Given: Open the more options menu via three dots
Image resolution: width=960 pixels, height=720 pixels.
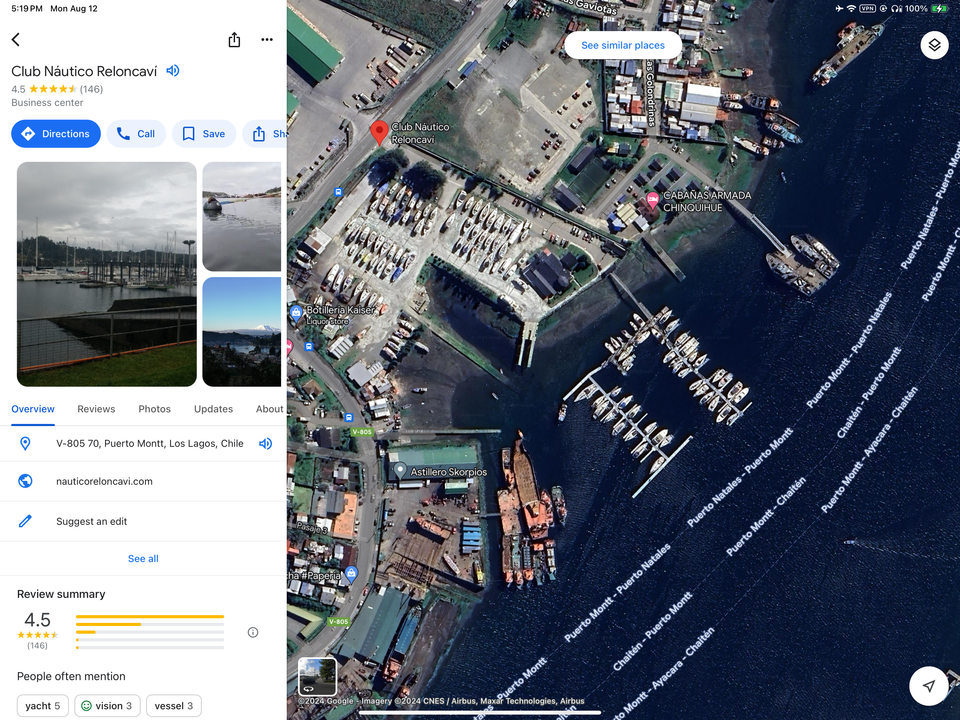Looking at the screenshot, I should [267, 40].
